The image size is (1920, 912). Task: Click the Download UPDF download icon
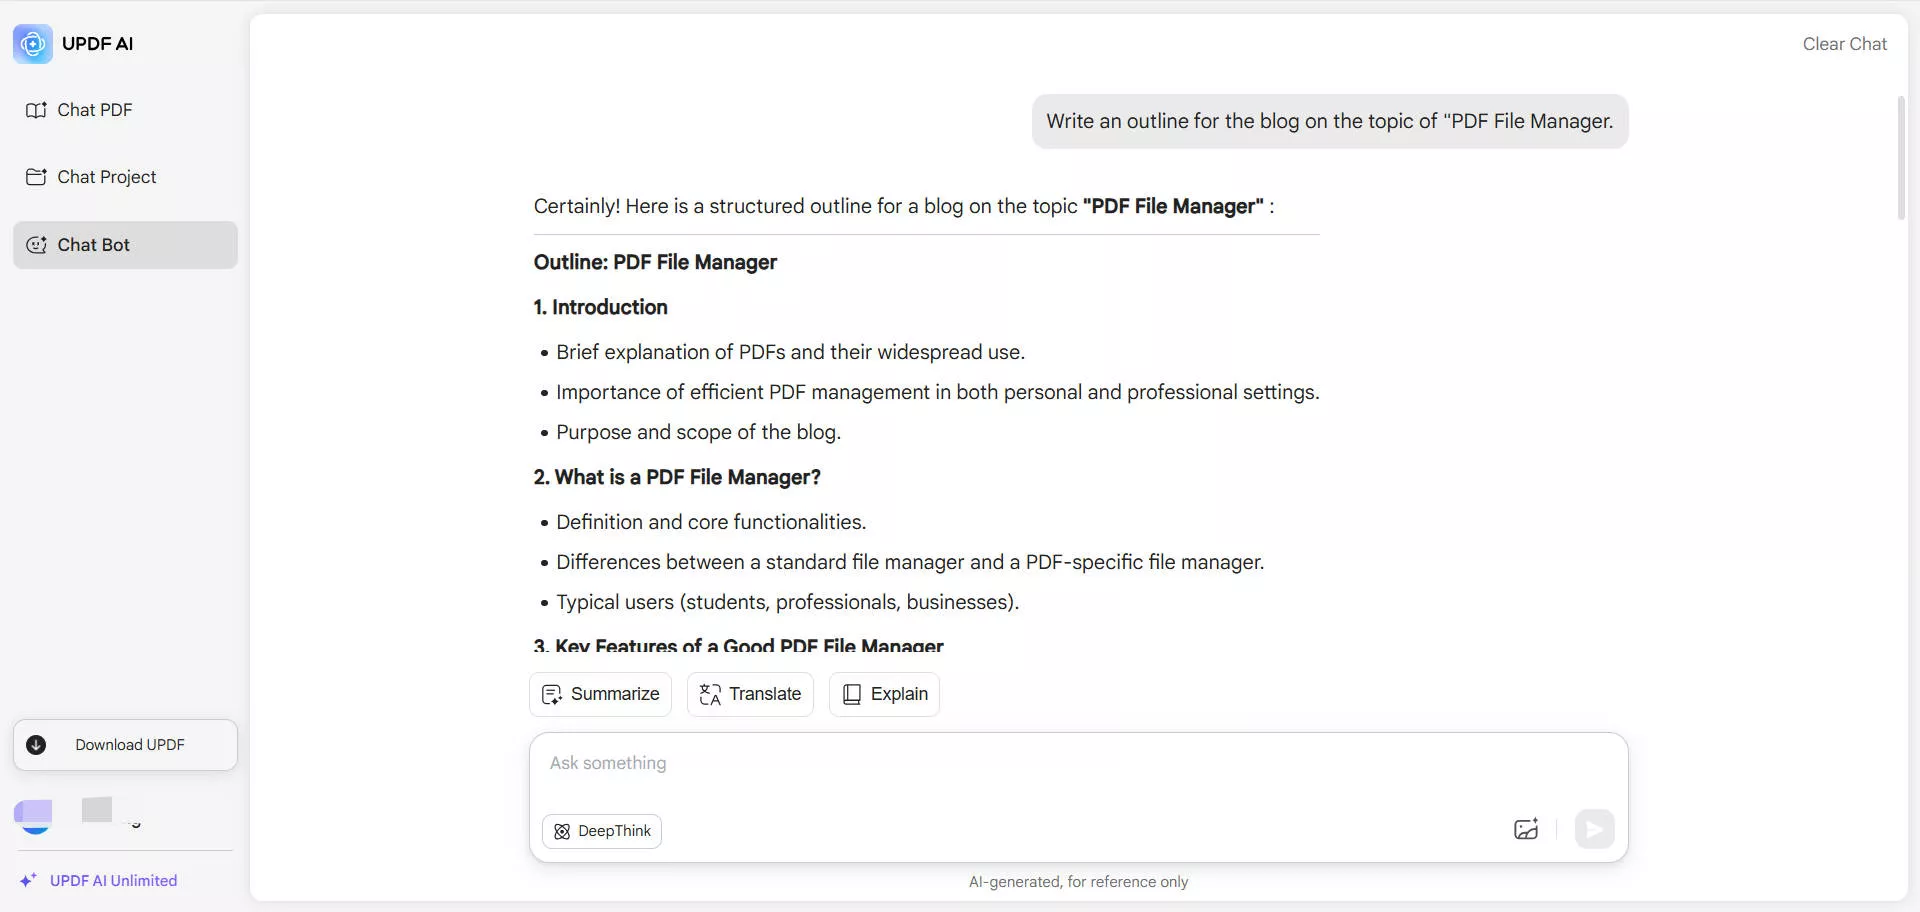pyautogui.click(x=36, y=745)
